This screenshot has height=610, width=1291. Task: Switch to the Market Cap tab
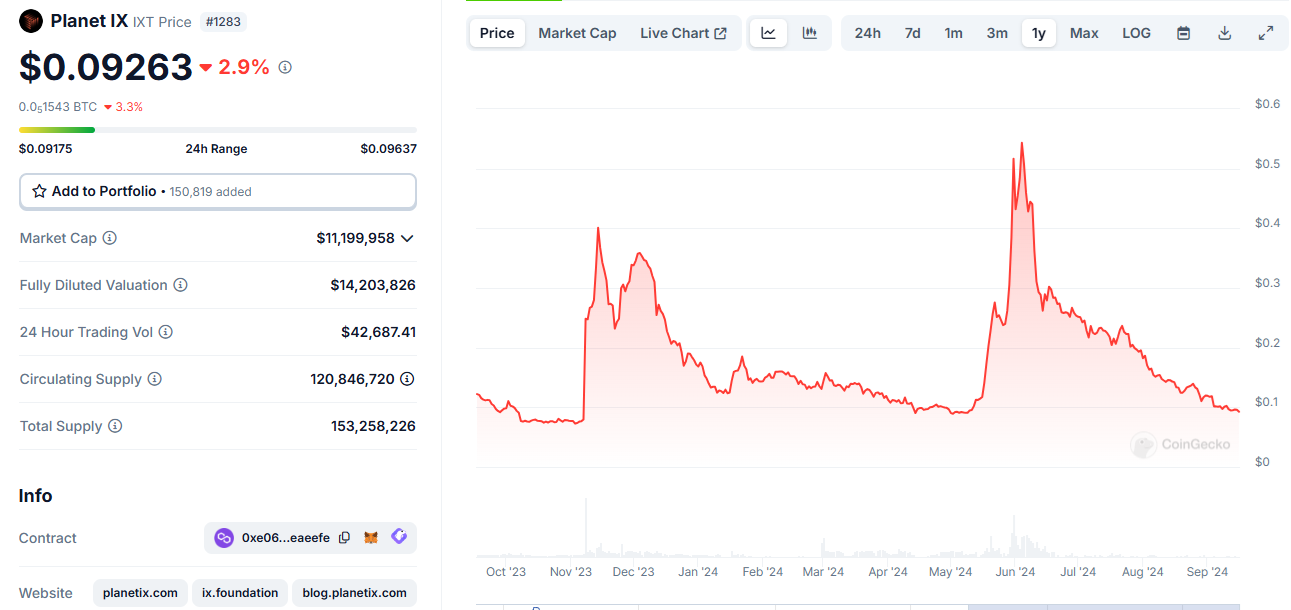[x=577, y=33]
